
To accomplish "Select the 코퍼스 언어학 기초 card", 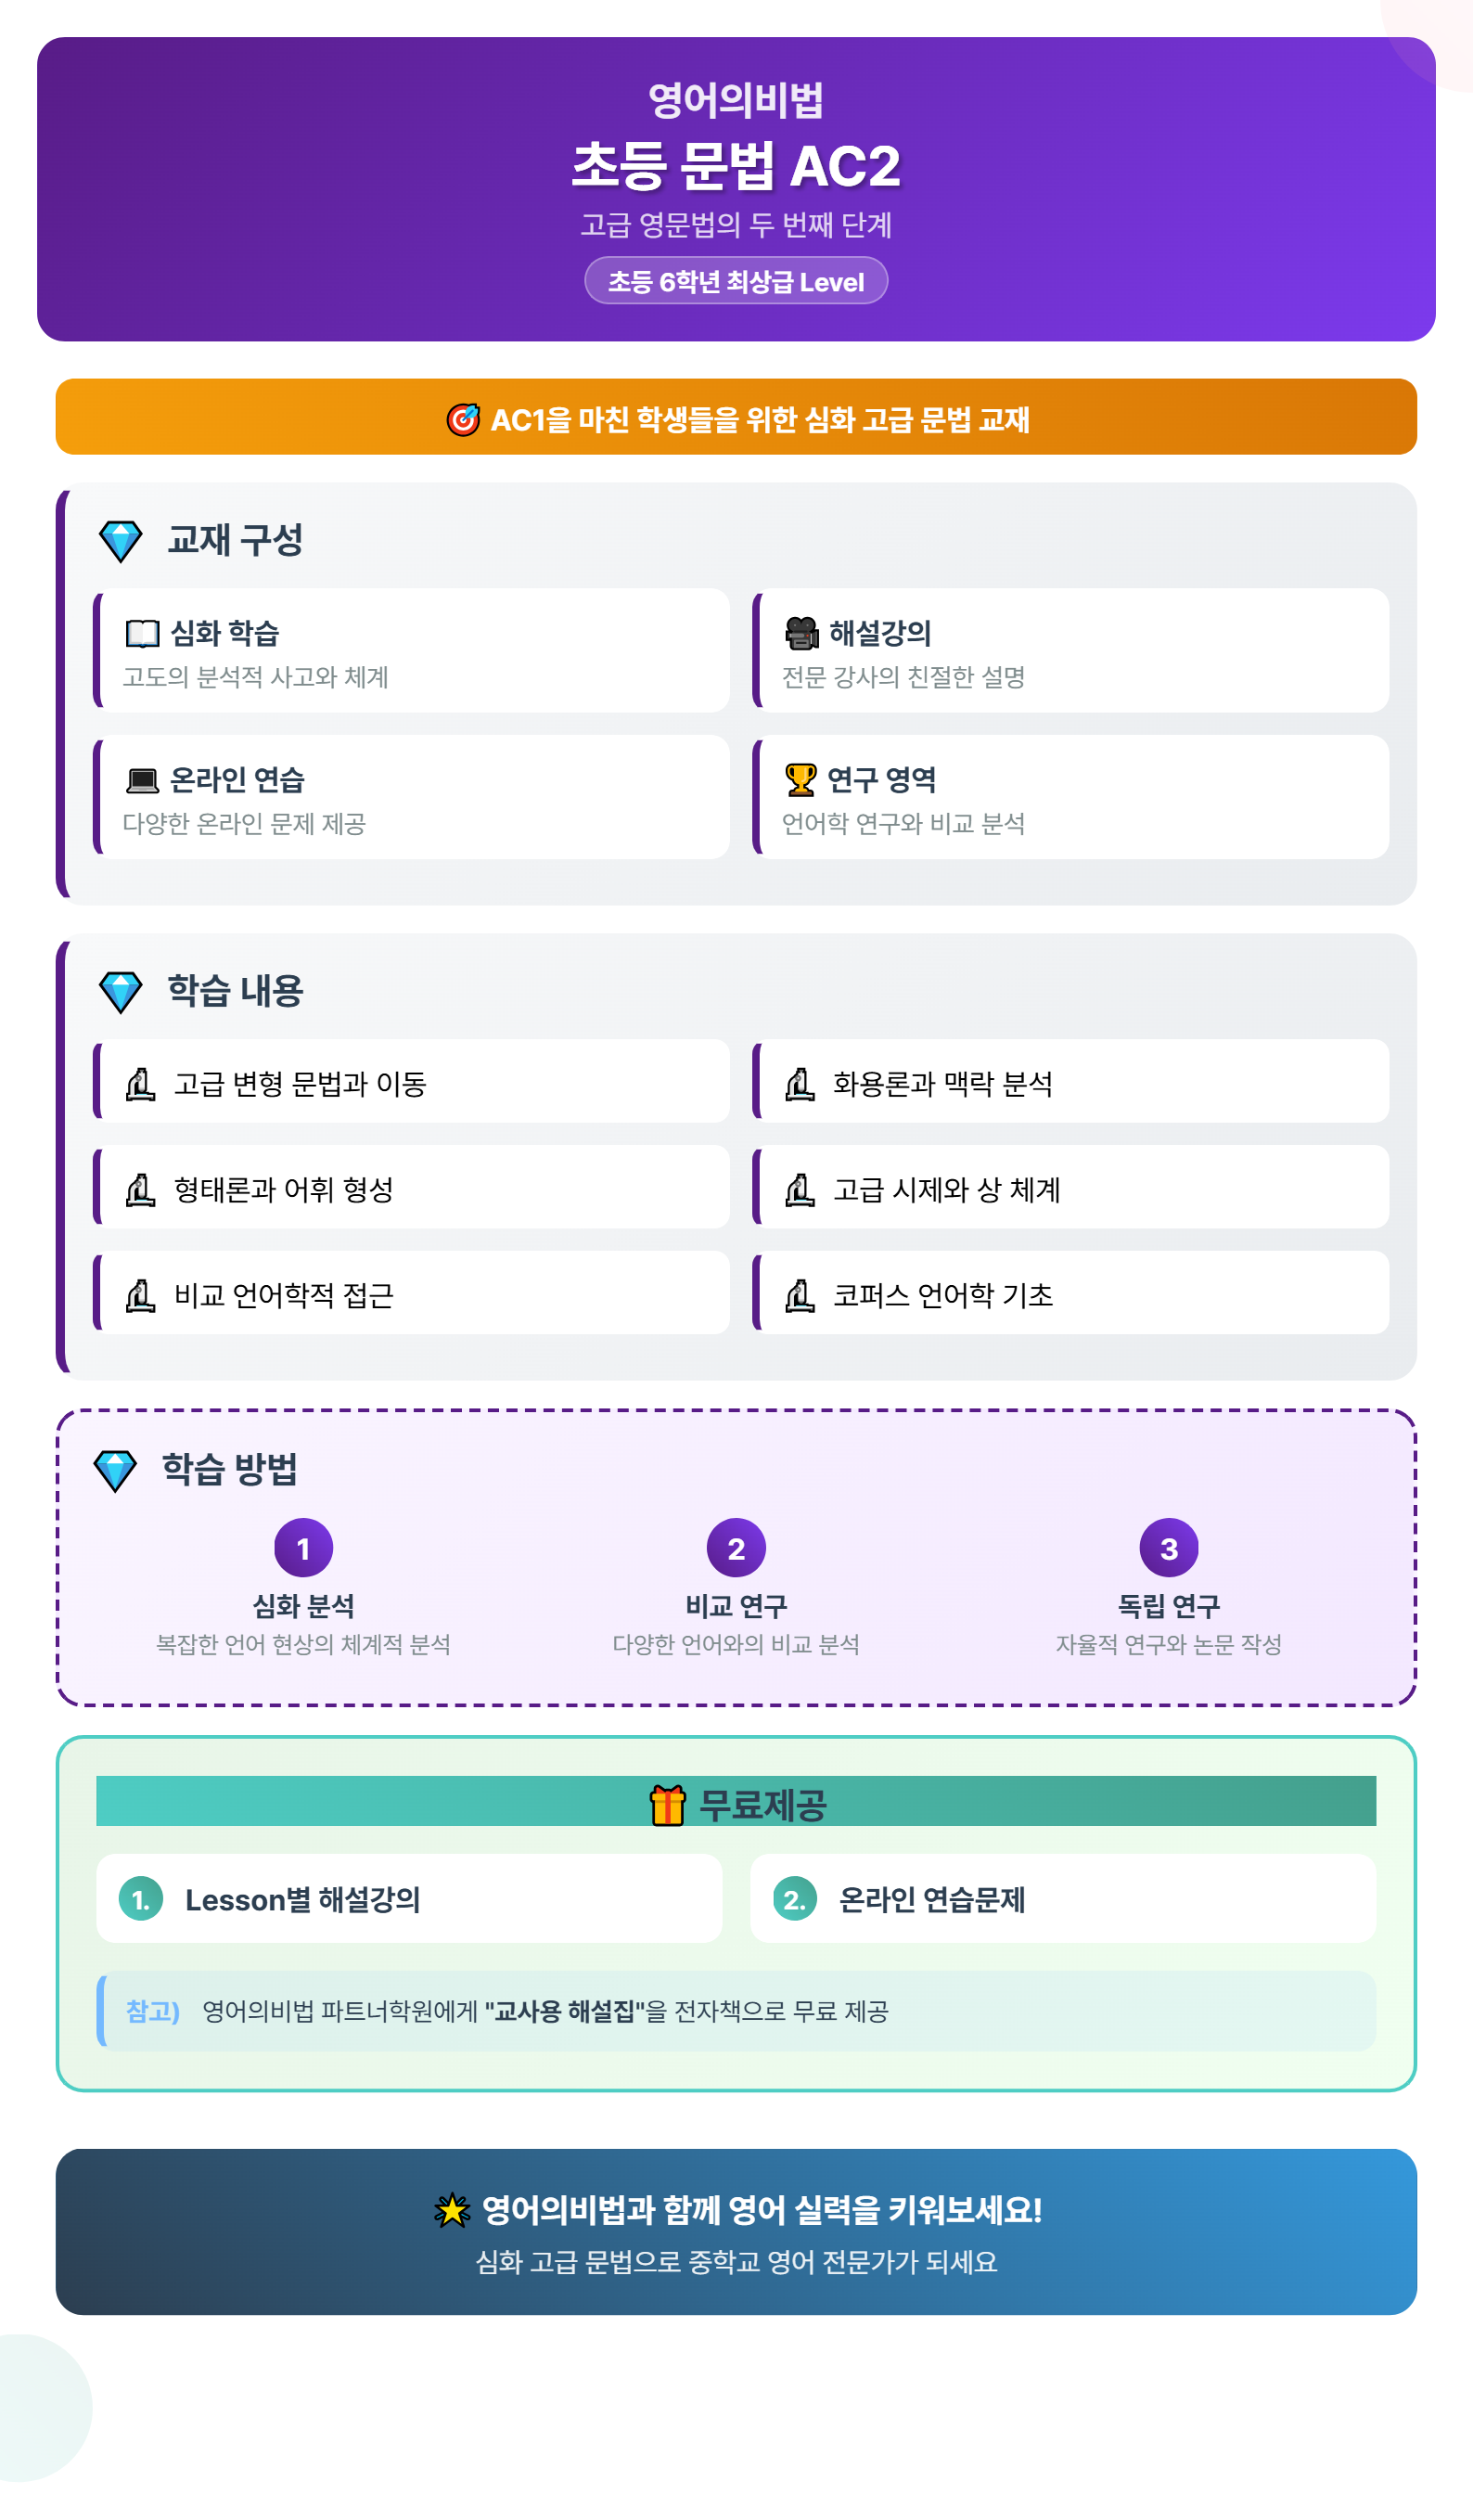I will click(x=1070, y=1293).
